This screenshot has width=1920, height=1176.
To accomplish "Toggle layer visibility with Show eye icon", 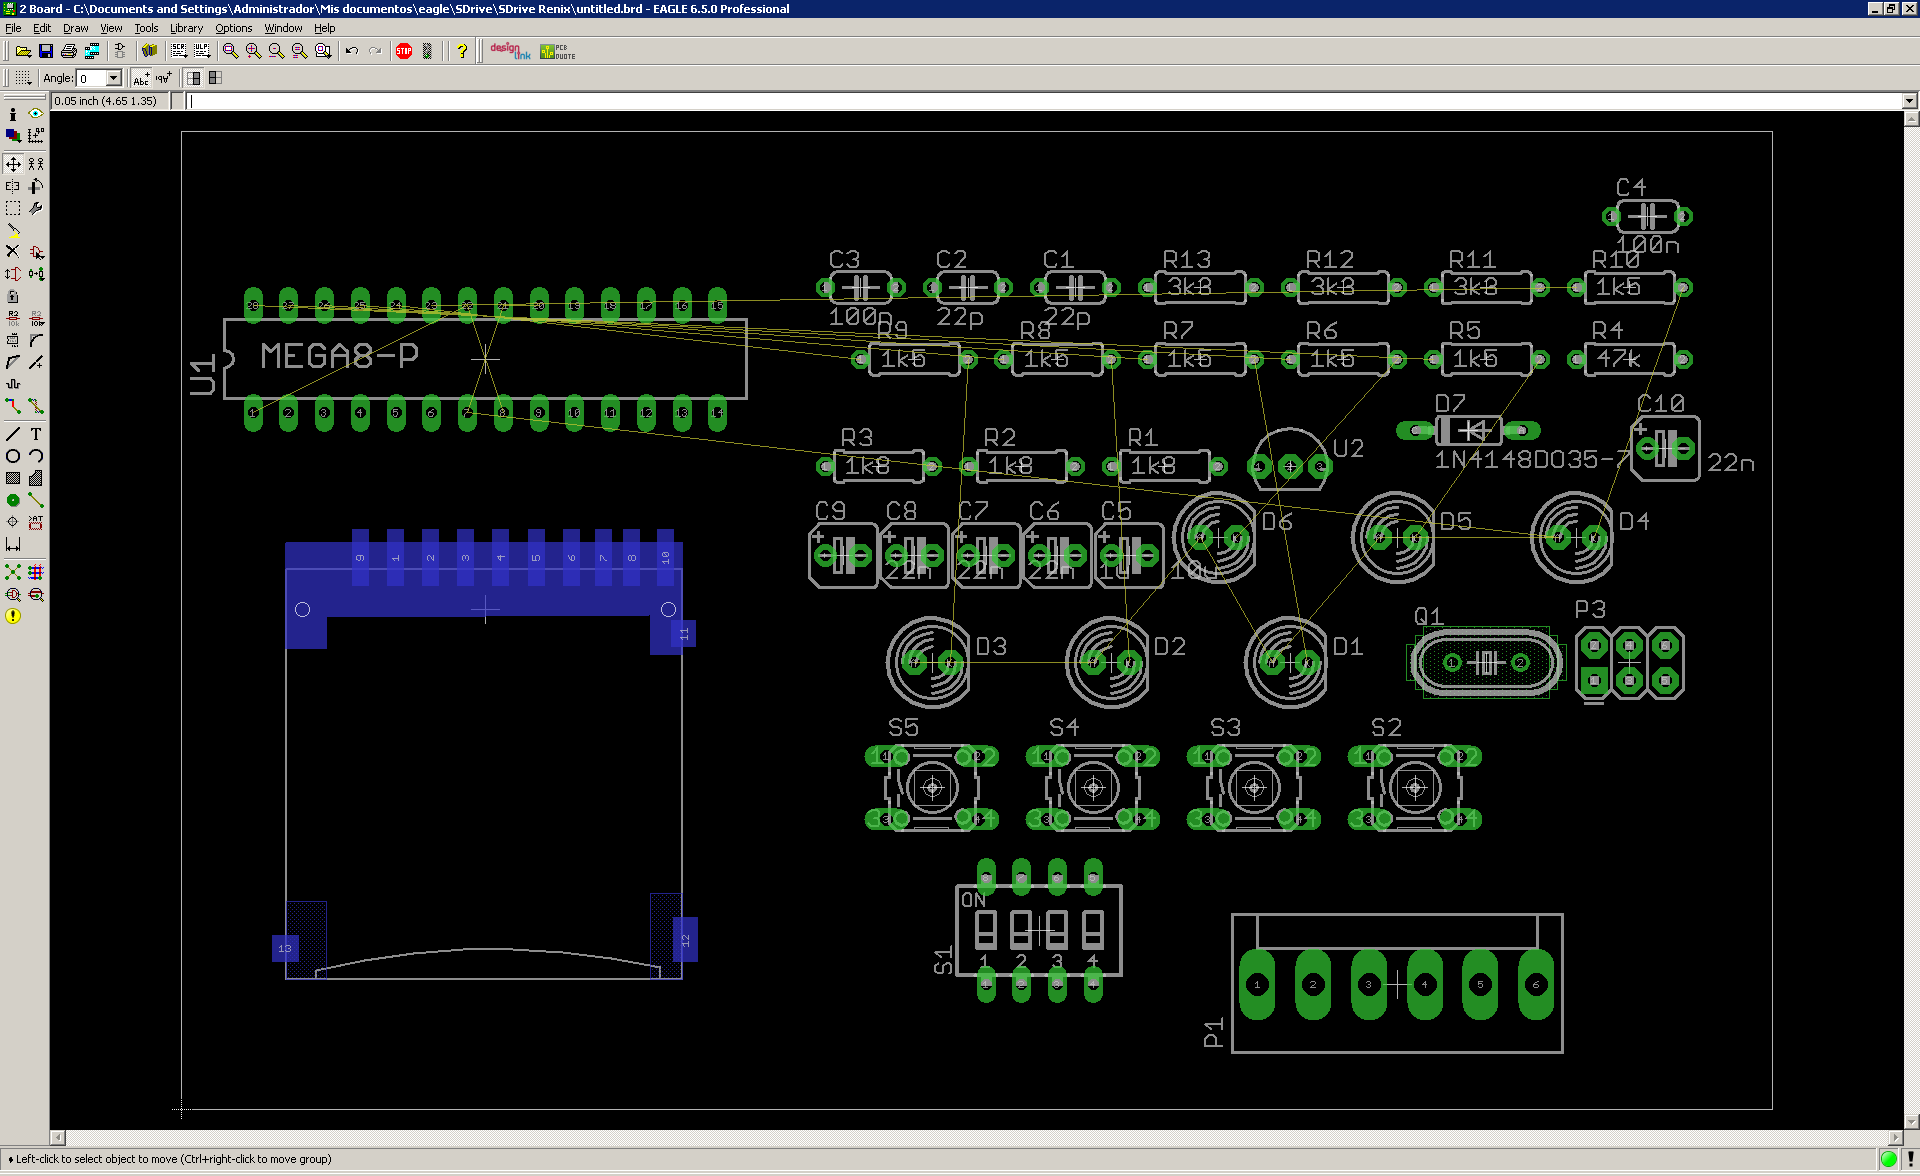I will tap(36, 114).
